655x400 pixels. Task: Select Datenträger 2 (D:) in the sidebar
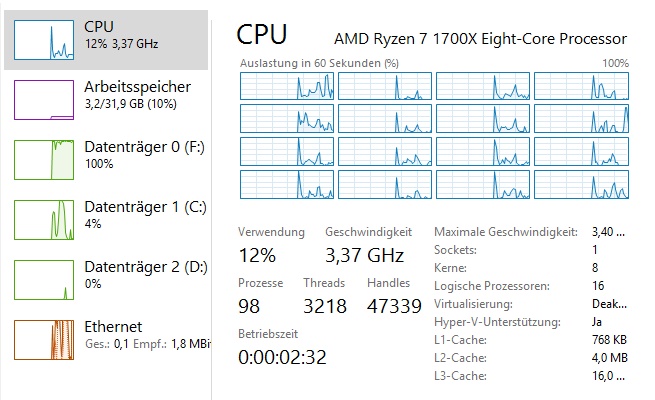pos(144,274)
